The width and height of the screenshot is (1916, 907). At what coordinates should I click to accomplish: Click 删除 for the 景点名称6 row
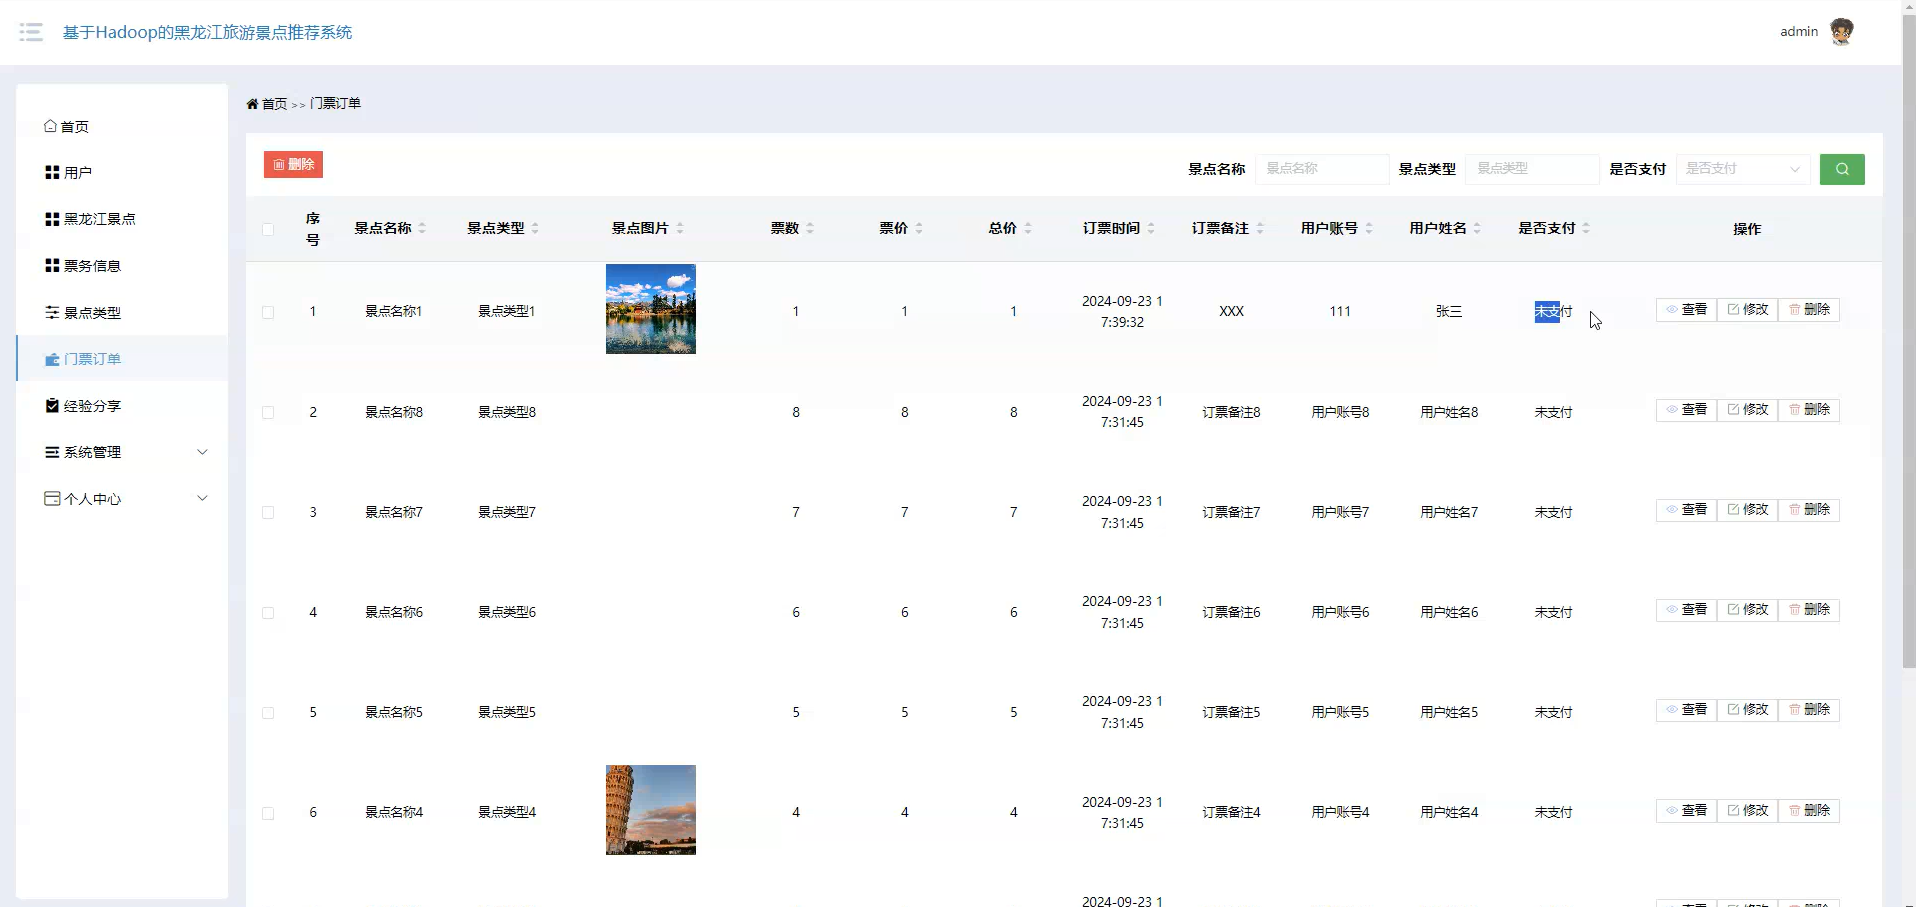[x=1809, y=610]
